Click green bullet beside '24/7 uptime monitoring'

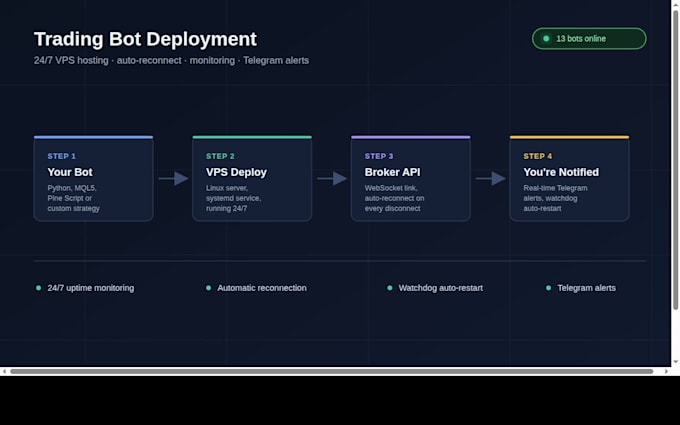click(38, 288)
